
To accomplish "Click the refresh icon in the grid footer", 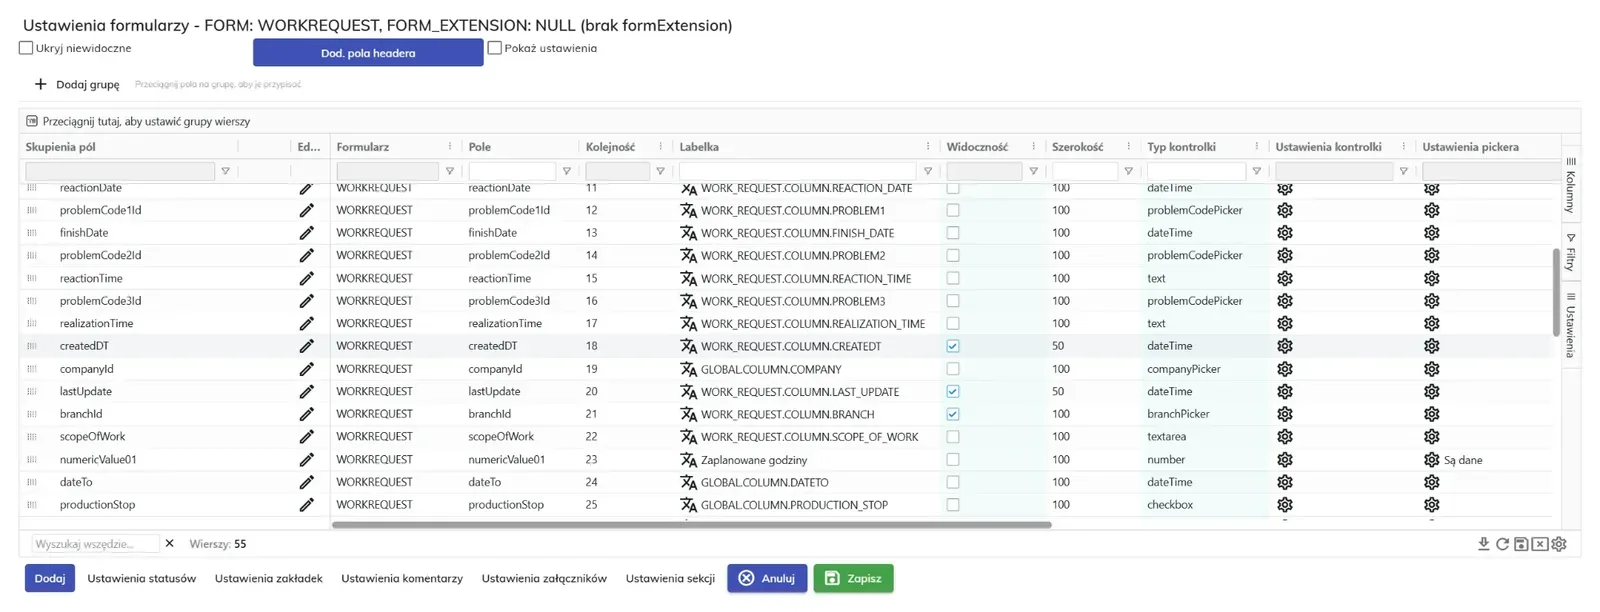I will point(1502,544).
